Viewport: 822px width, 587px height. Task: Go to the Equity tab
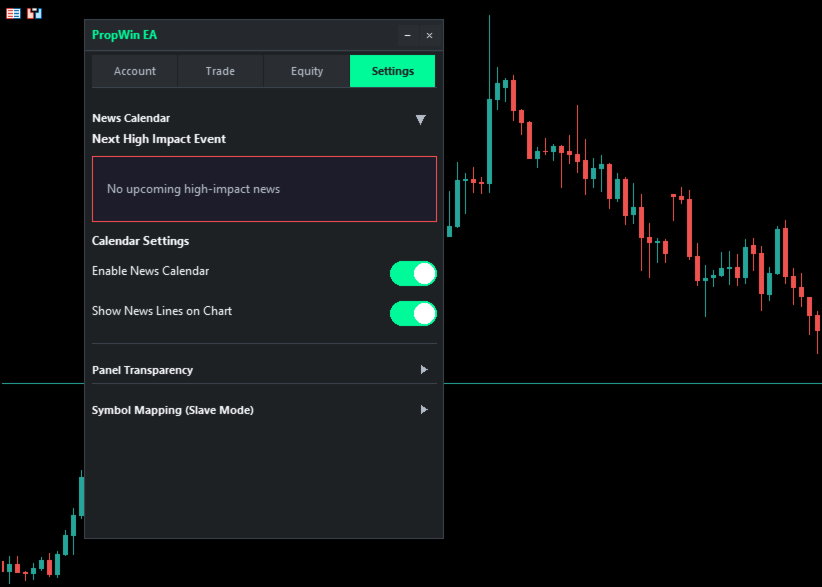click(x=307, y=71)
